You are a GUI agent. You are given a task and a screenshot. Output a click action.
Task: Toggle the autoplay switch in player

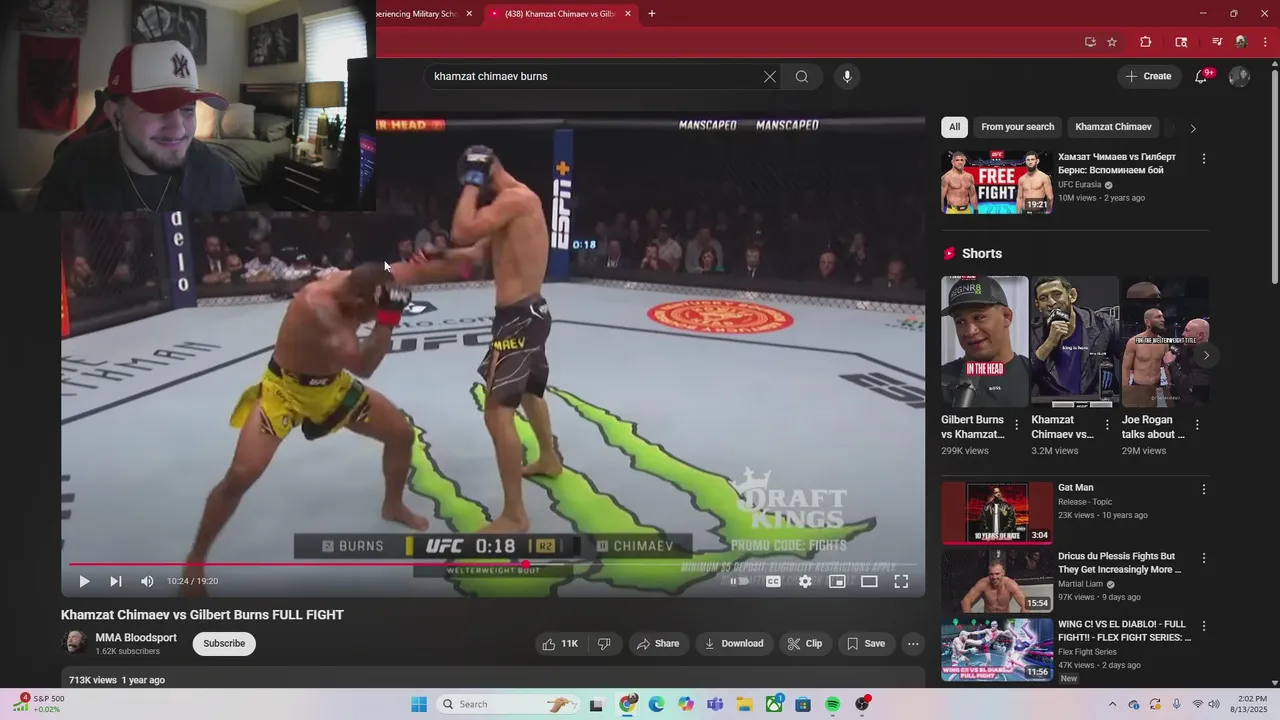[739, 581]
